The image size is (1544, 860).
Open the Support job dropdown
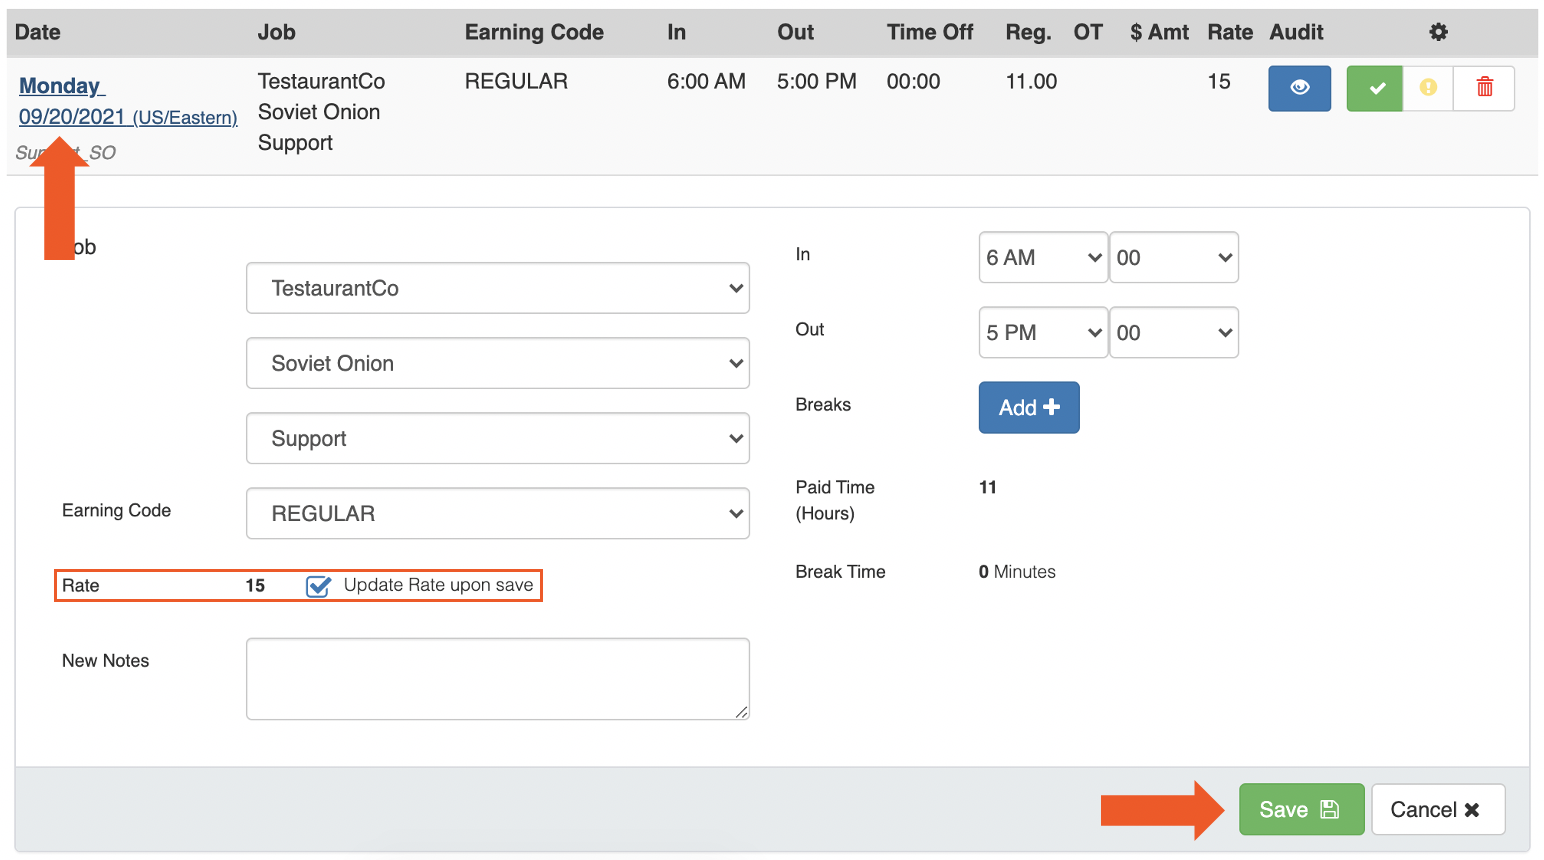(497, 438)
